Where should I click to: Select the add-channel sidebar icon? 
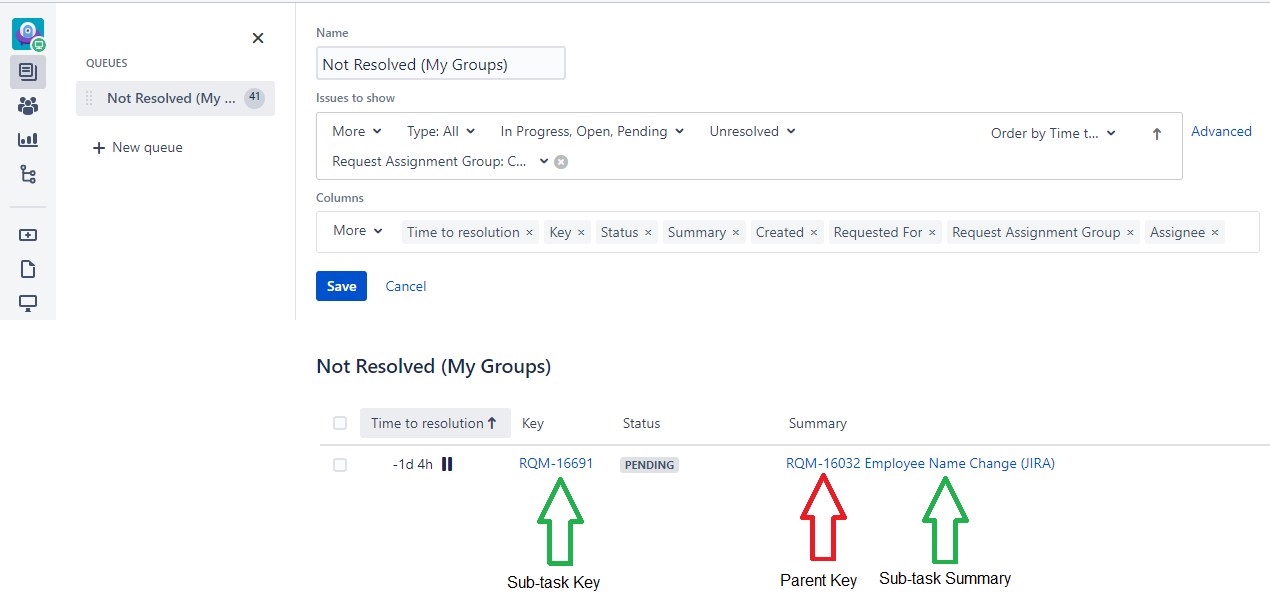[x=27, y=235]
